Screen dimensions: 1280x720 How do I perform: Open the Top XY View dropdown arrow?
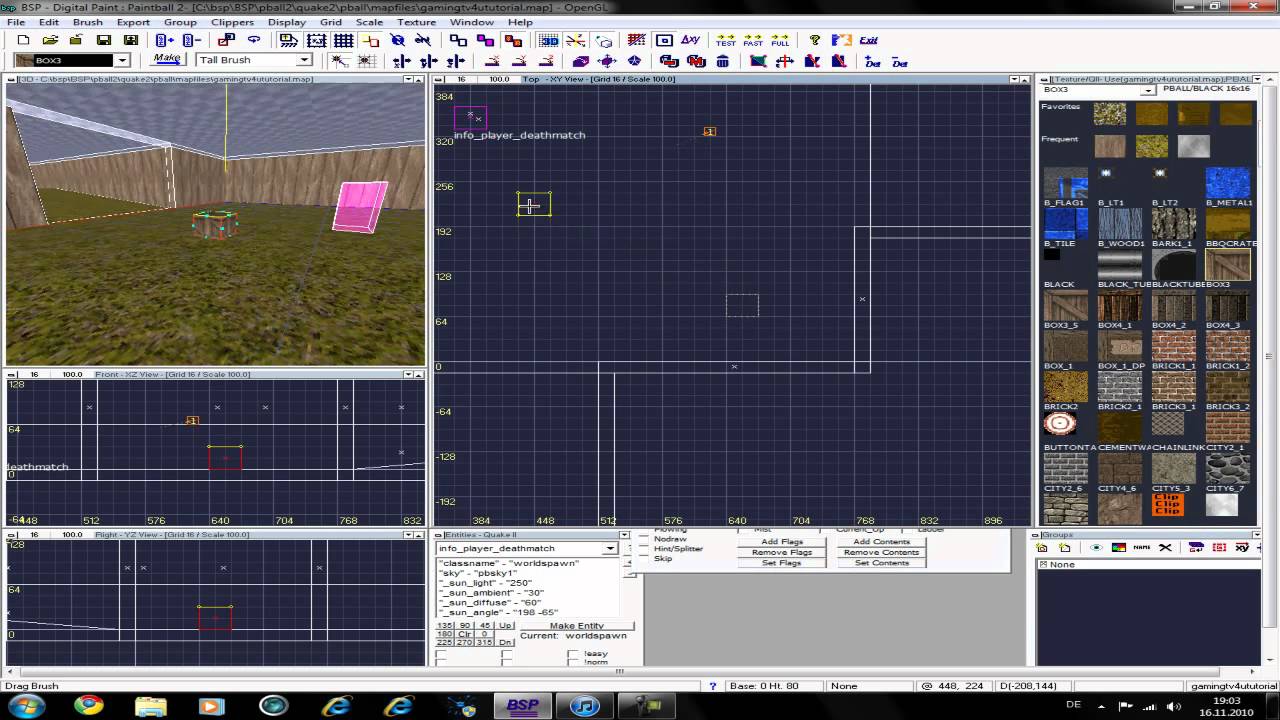coord(1014,79)
